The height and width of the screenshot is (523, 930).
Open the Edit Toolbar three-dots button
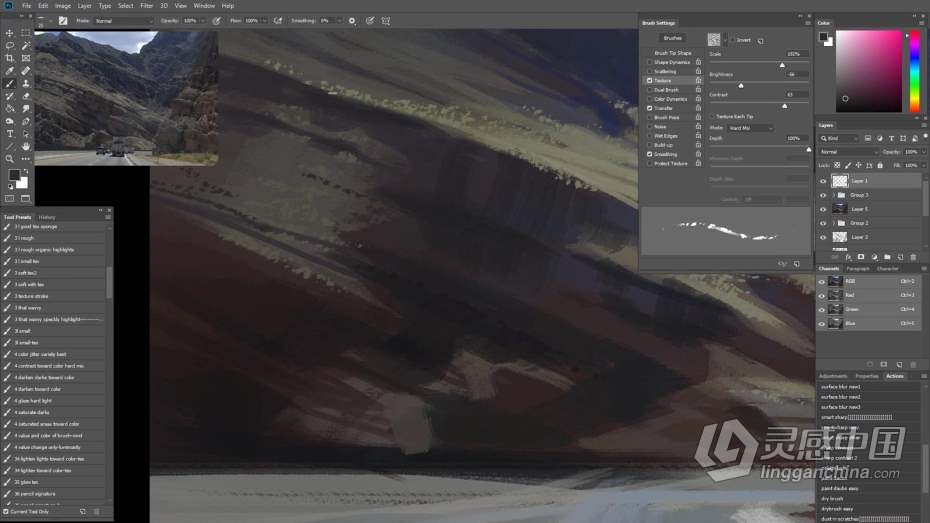[26, 159]
